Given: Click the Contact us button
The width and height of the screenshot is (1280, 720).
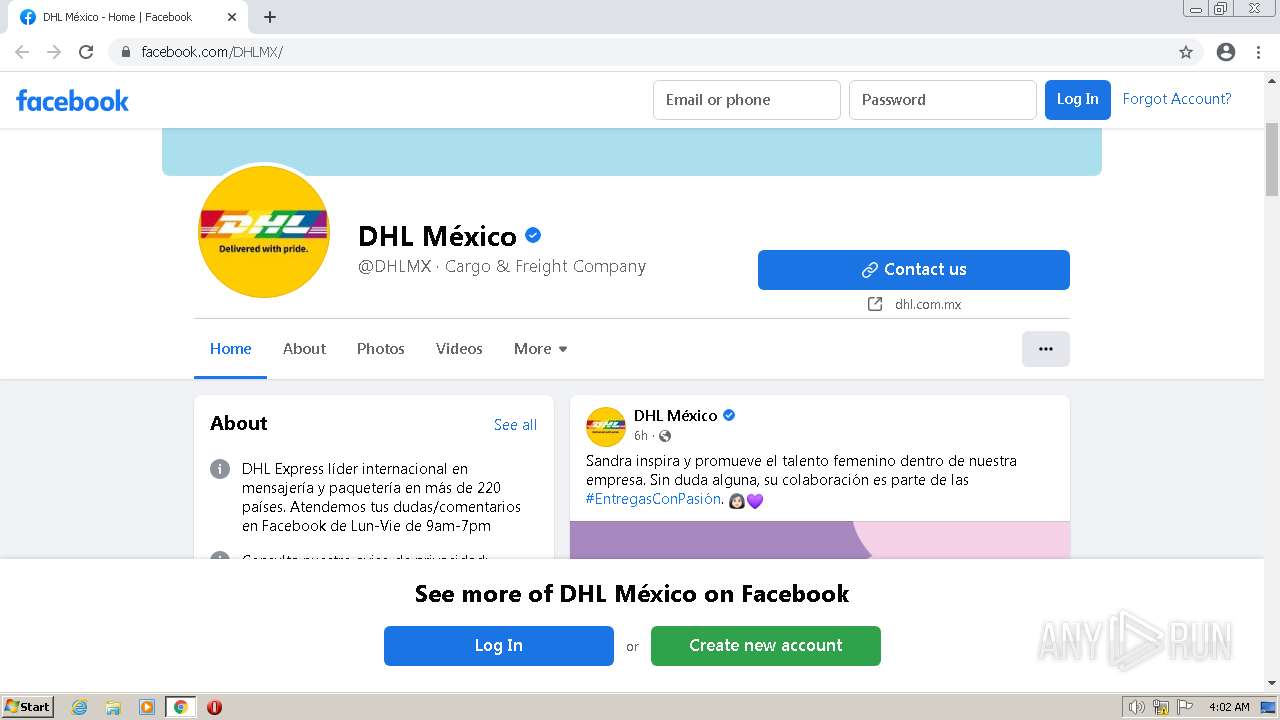Looking at the screenshot, I should coord(914,270).
